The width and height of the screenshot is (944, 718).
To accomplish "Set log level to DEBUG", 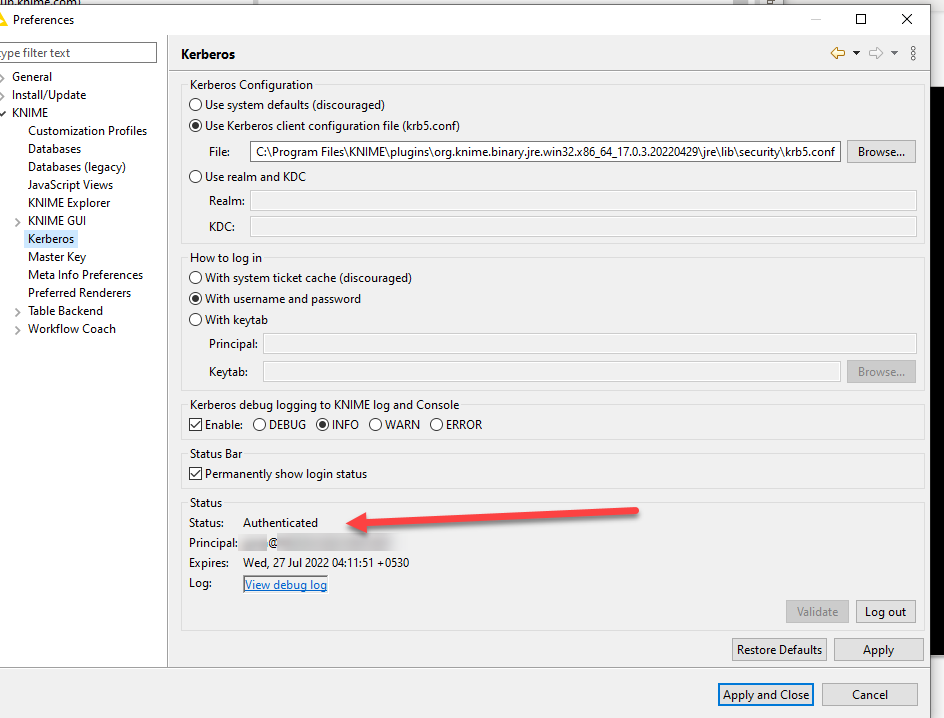I will (259, 425).
